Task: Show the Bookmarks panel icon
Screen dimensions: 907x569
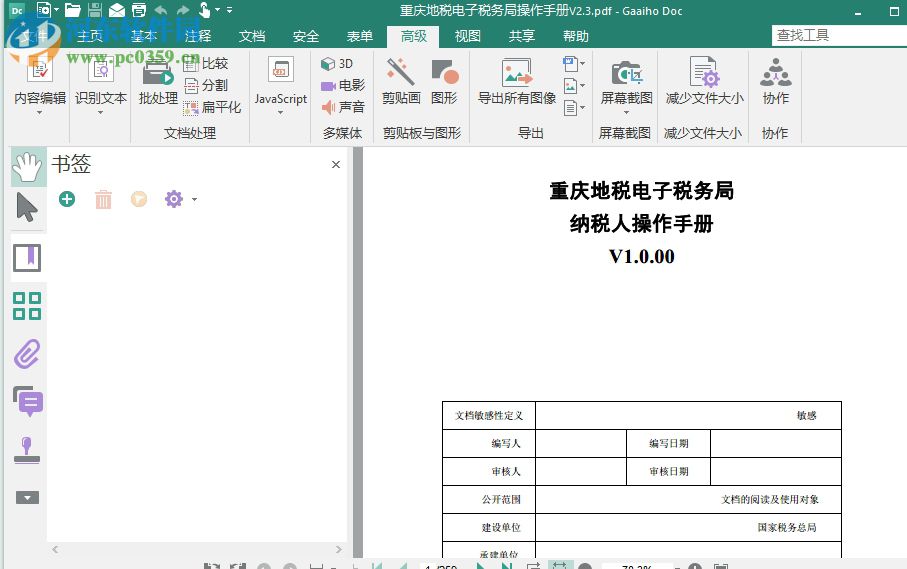Action: pos(27,258)
